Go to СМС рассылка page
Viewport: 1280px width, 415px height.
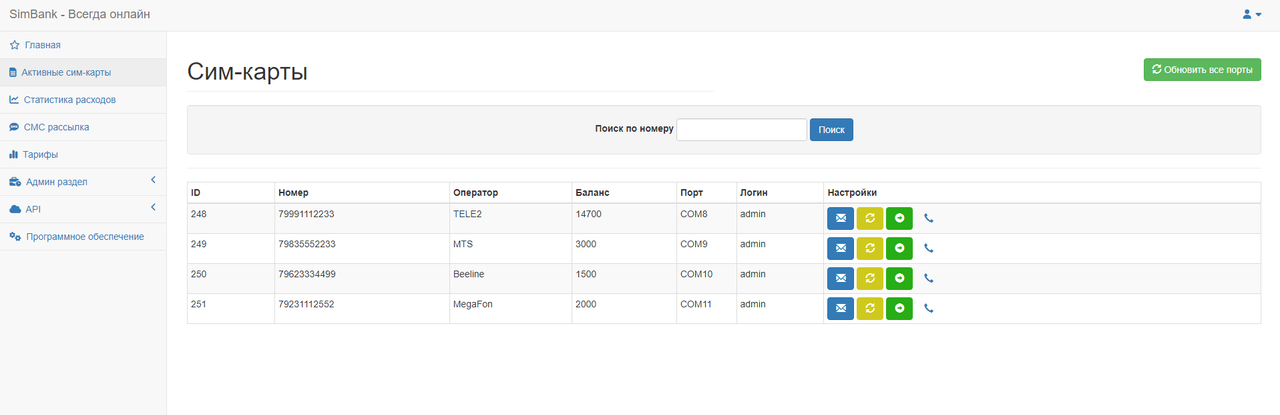56,127
